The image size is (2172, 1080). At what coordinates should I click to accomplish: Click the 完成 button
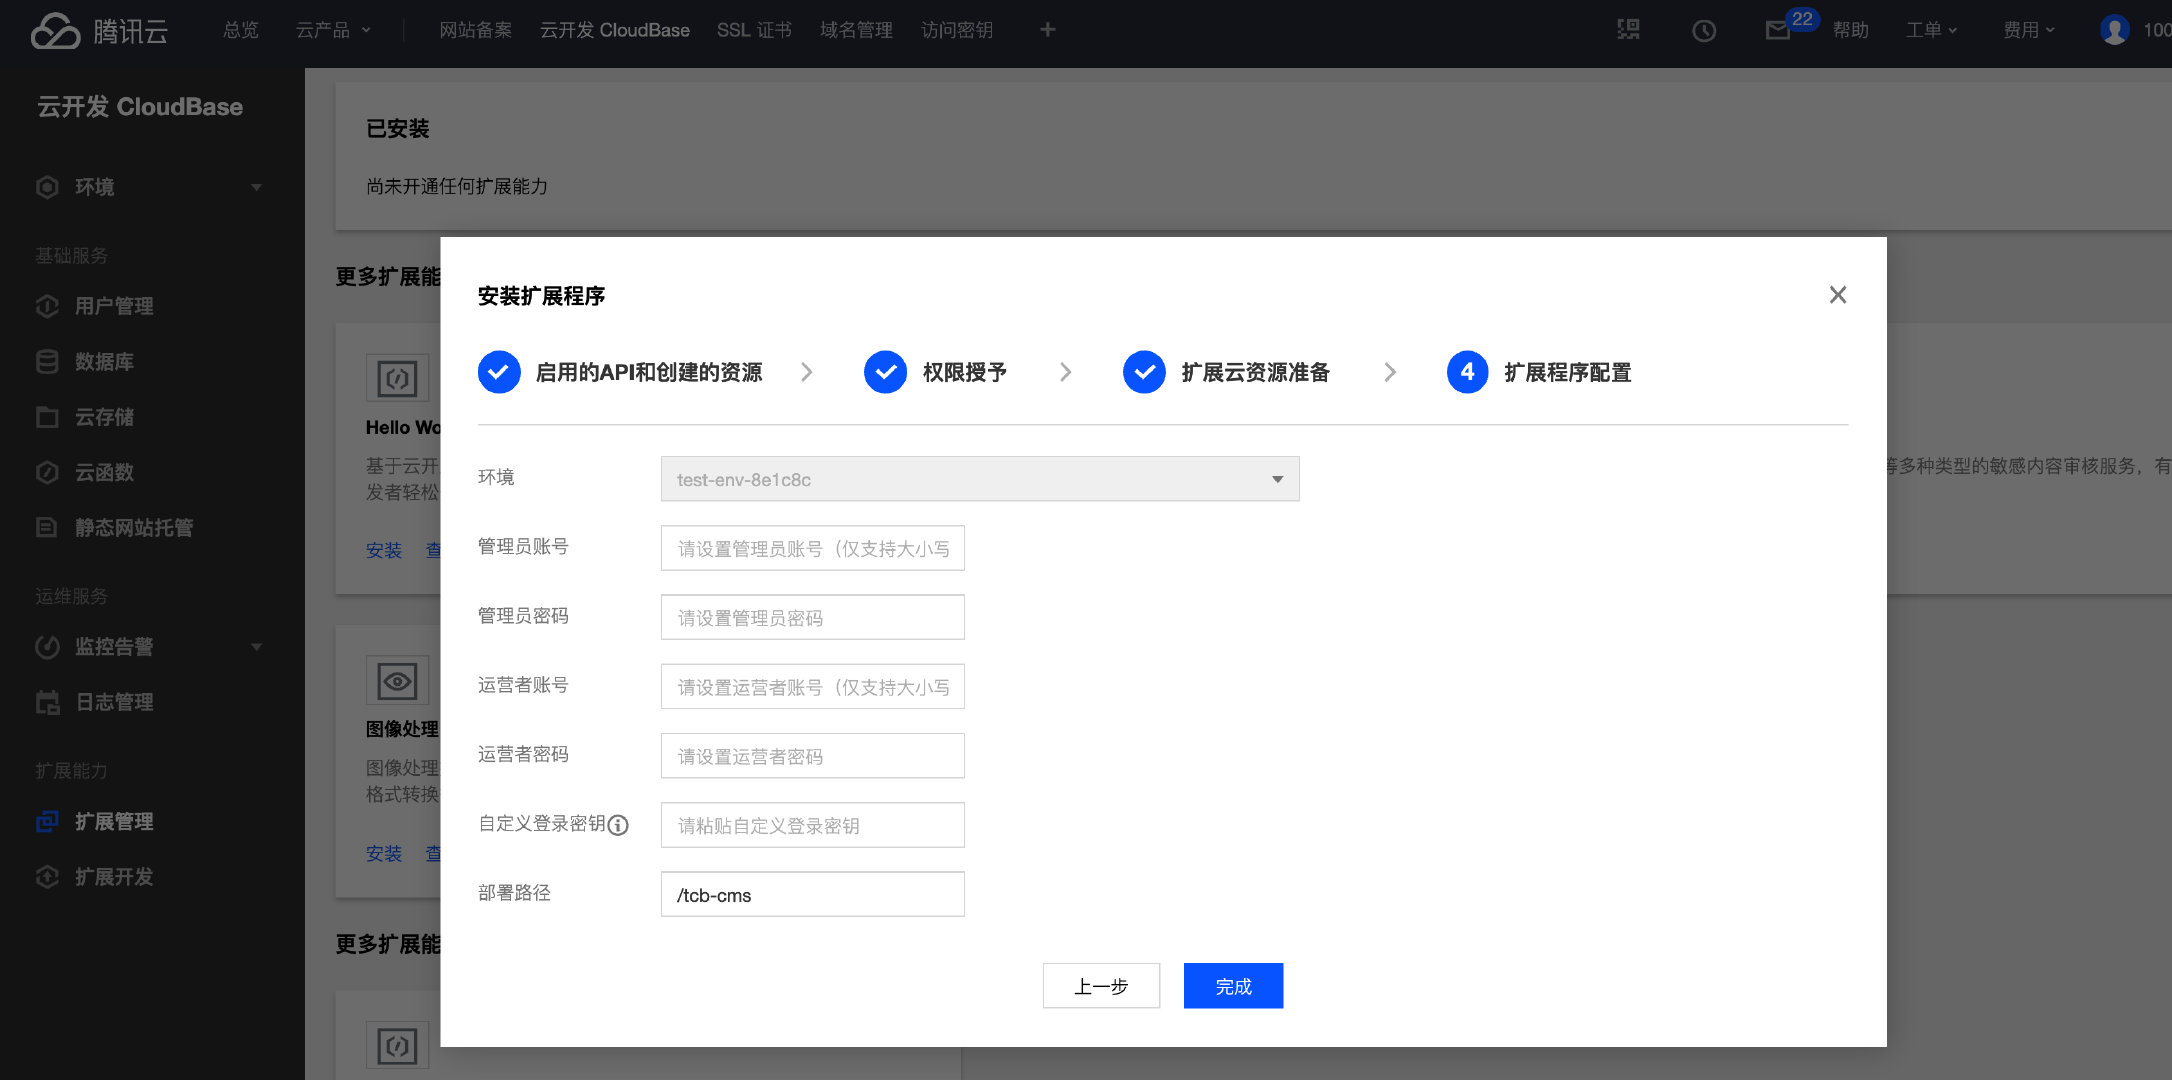pos(1232,986)
